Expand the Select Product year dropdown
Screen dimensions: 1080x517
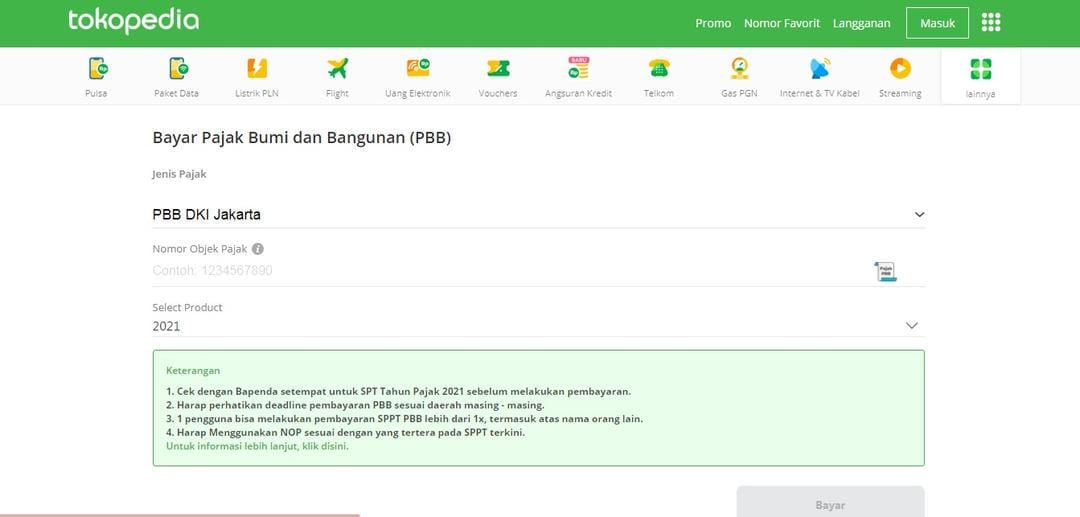point(538,326)
